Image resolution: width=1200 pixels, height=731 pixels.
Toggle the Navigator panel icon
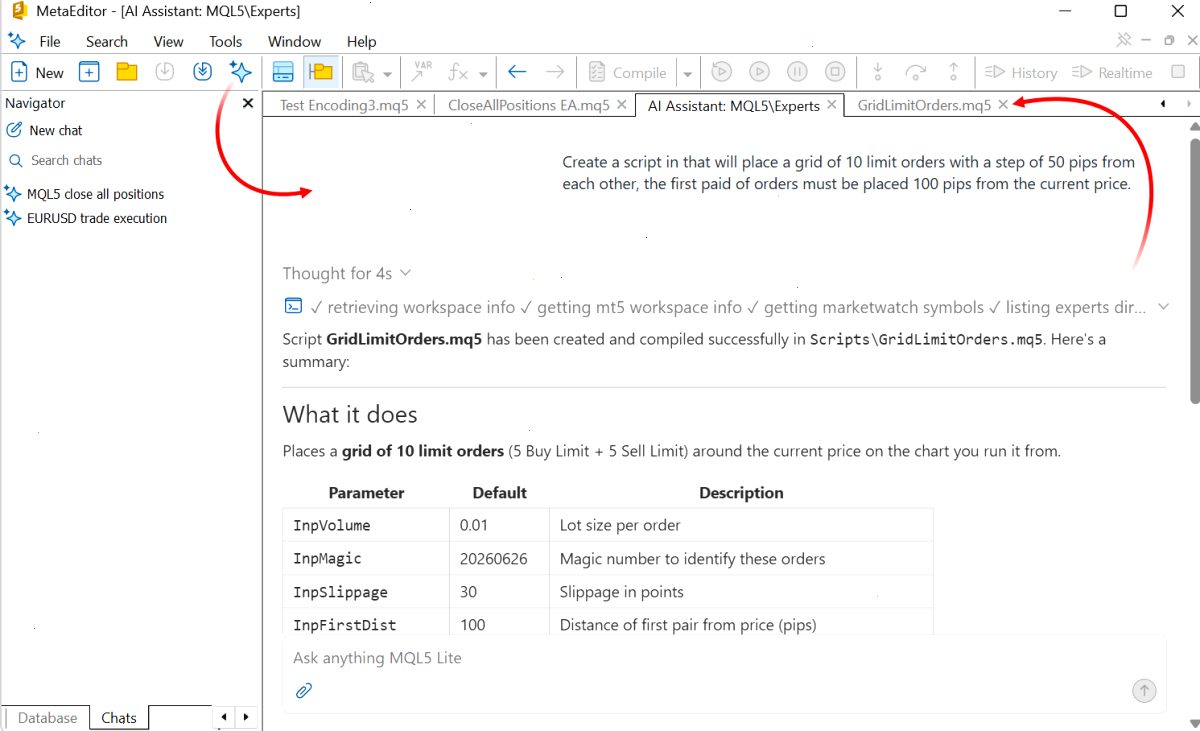[x=283, y=72]
